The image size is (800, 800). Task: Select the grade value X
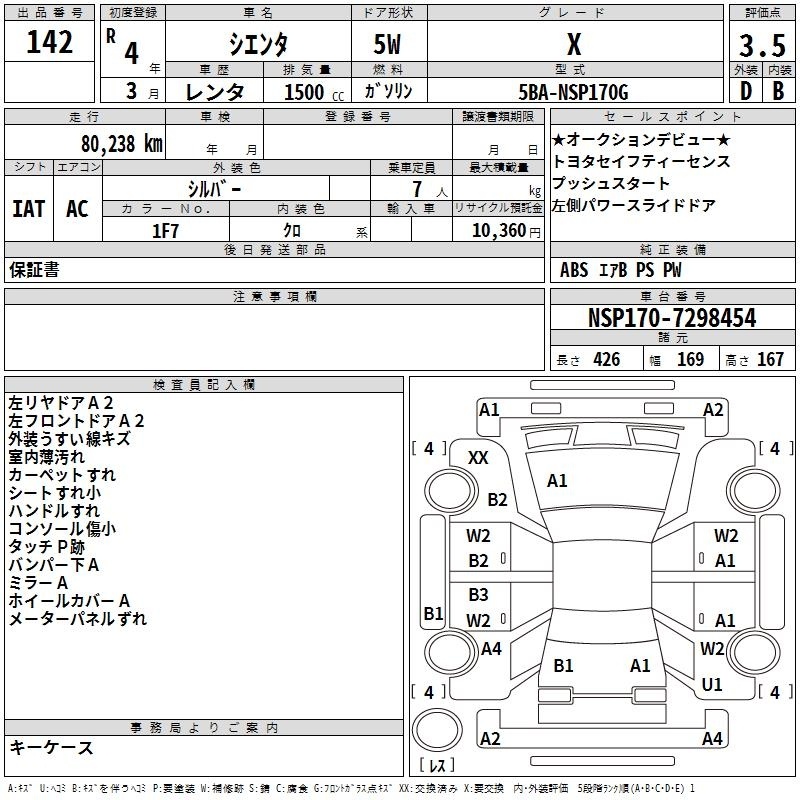click(574, 44)
